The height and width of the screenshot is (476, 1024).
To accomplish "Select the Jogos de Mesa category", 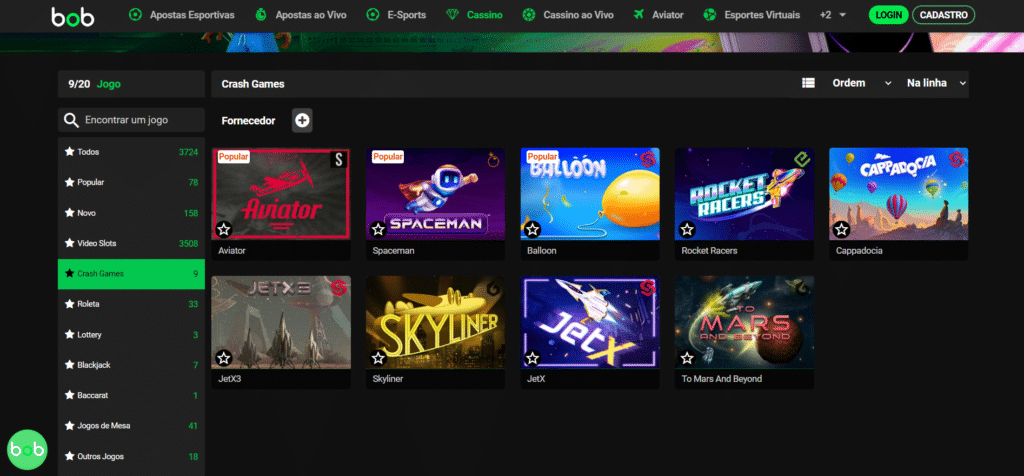I will click(131, 426).
